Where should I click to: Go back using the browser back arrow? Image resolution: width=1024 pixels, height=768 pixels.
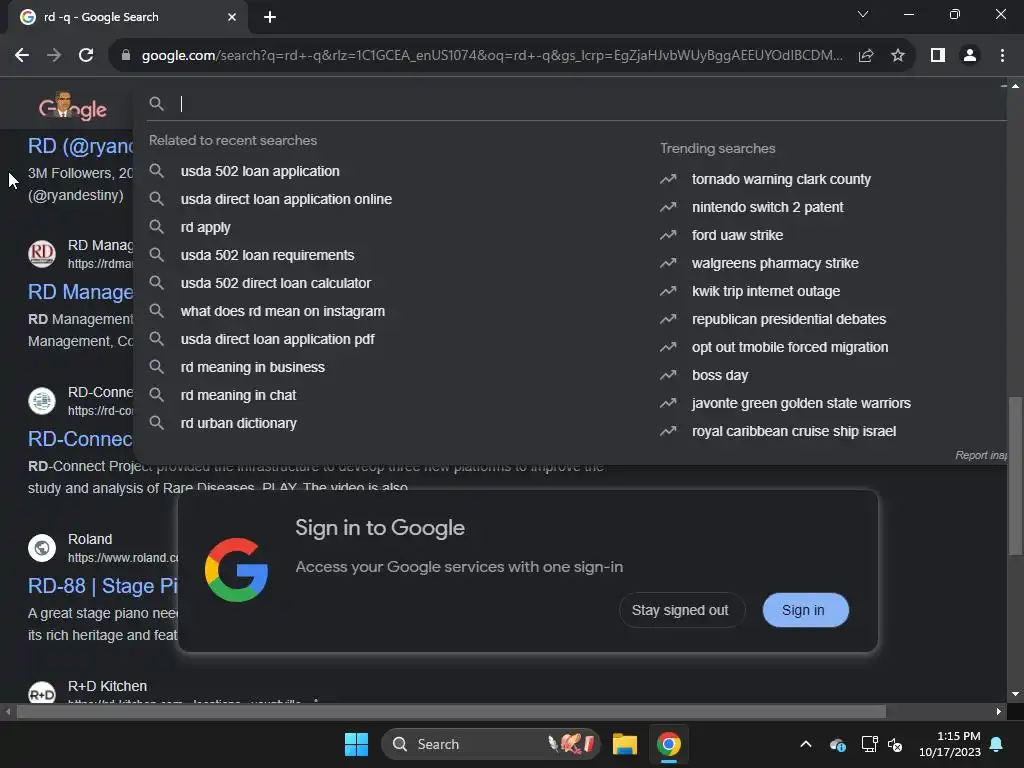[x=22, y=56]
